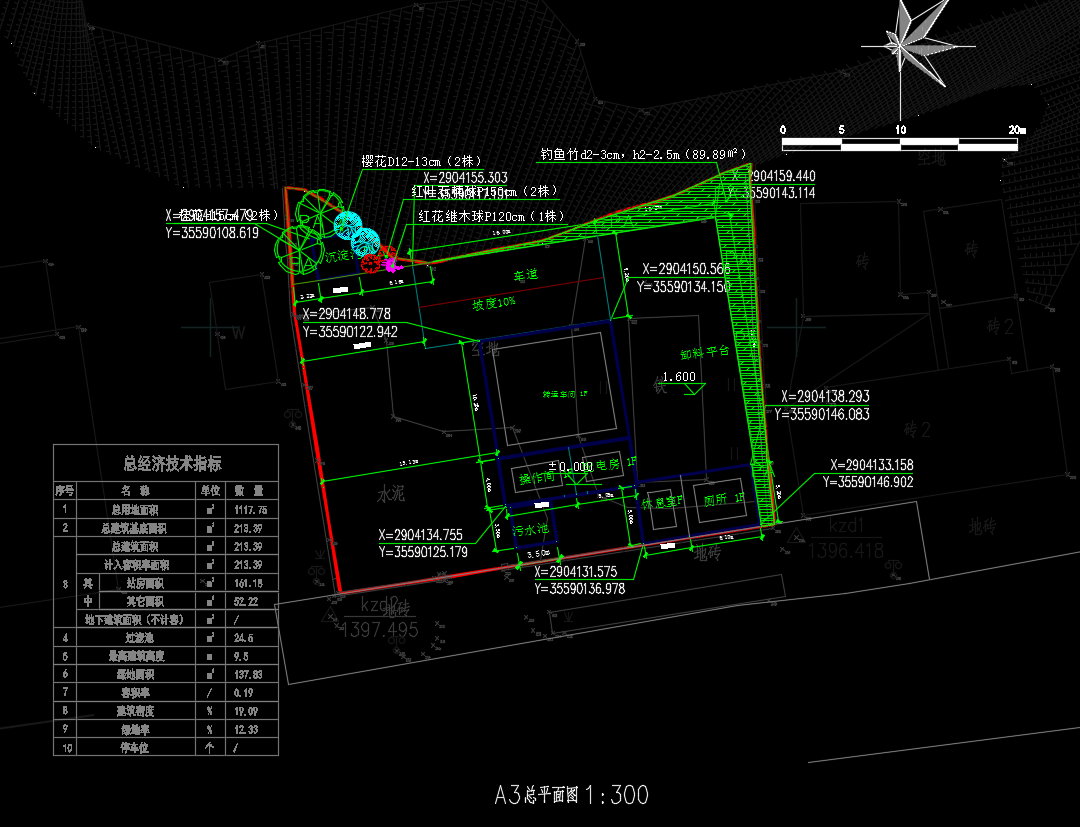The width and height of the screenshot is (1080, 827).
Task: Select the '总用地面积' table cell
Action: (x=135, y=510)
